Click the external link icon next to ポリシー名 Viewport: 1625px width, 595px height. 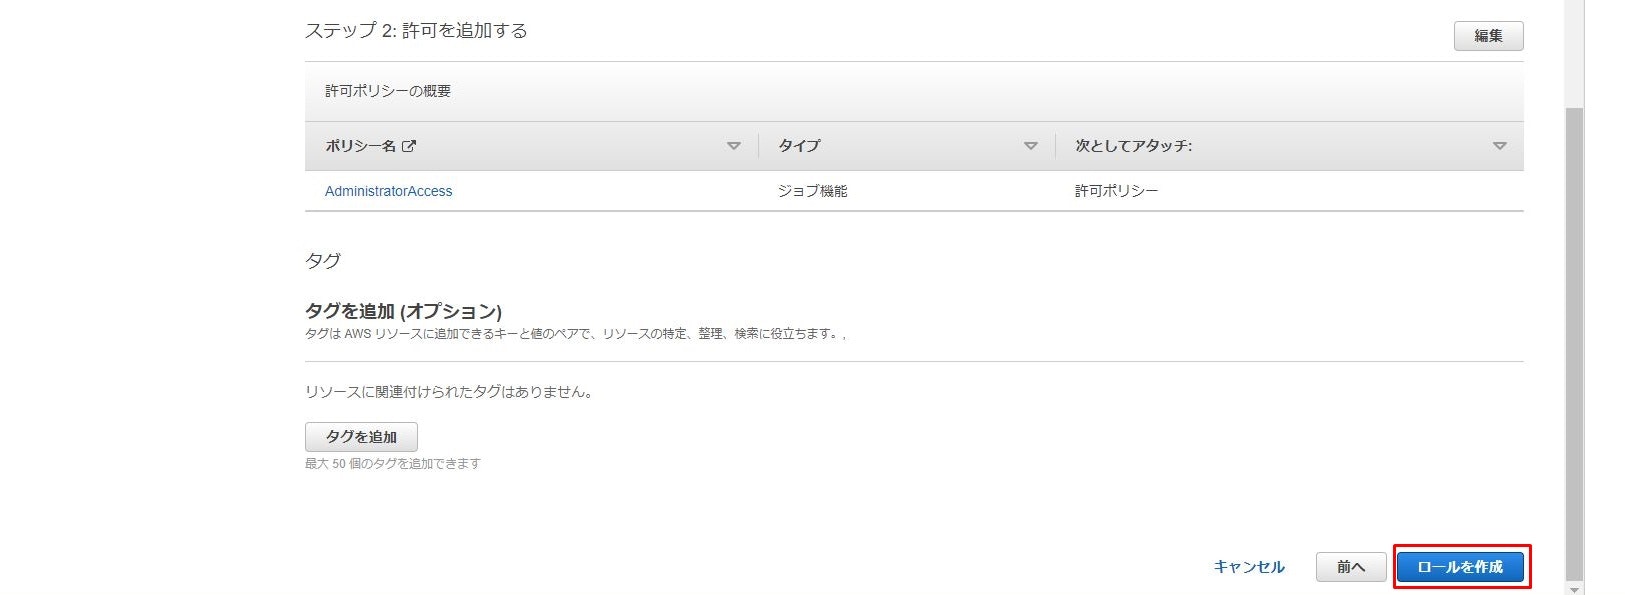click(x=408, y=146)
